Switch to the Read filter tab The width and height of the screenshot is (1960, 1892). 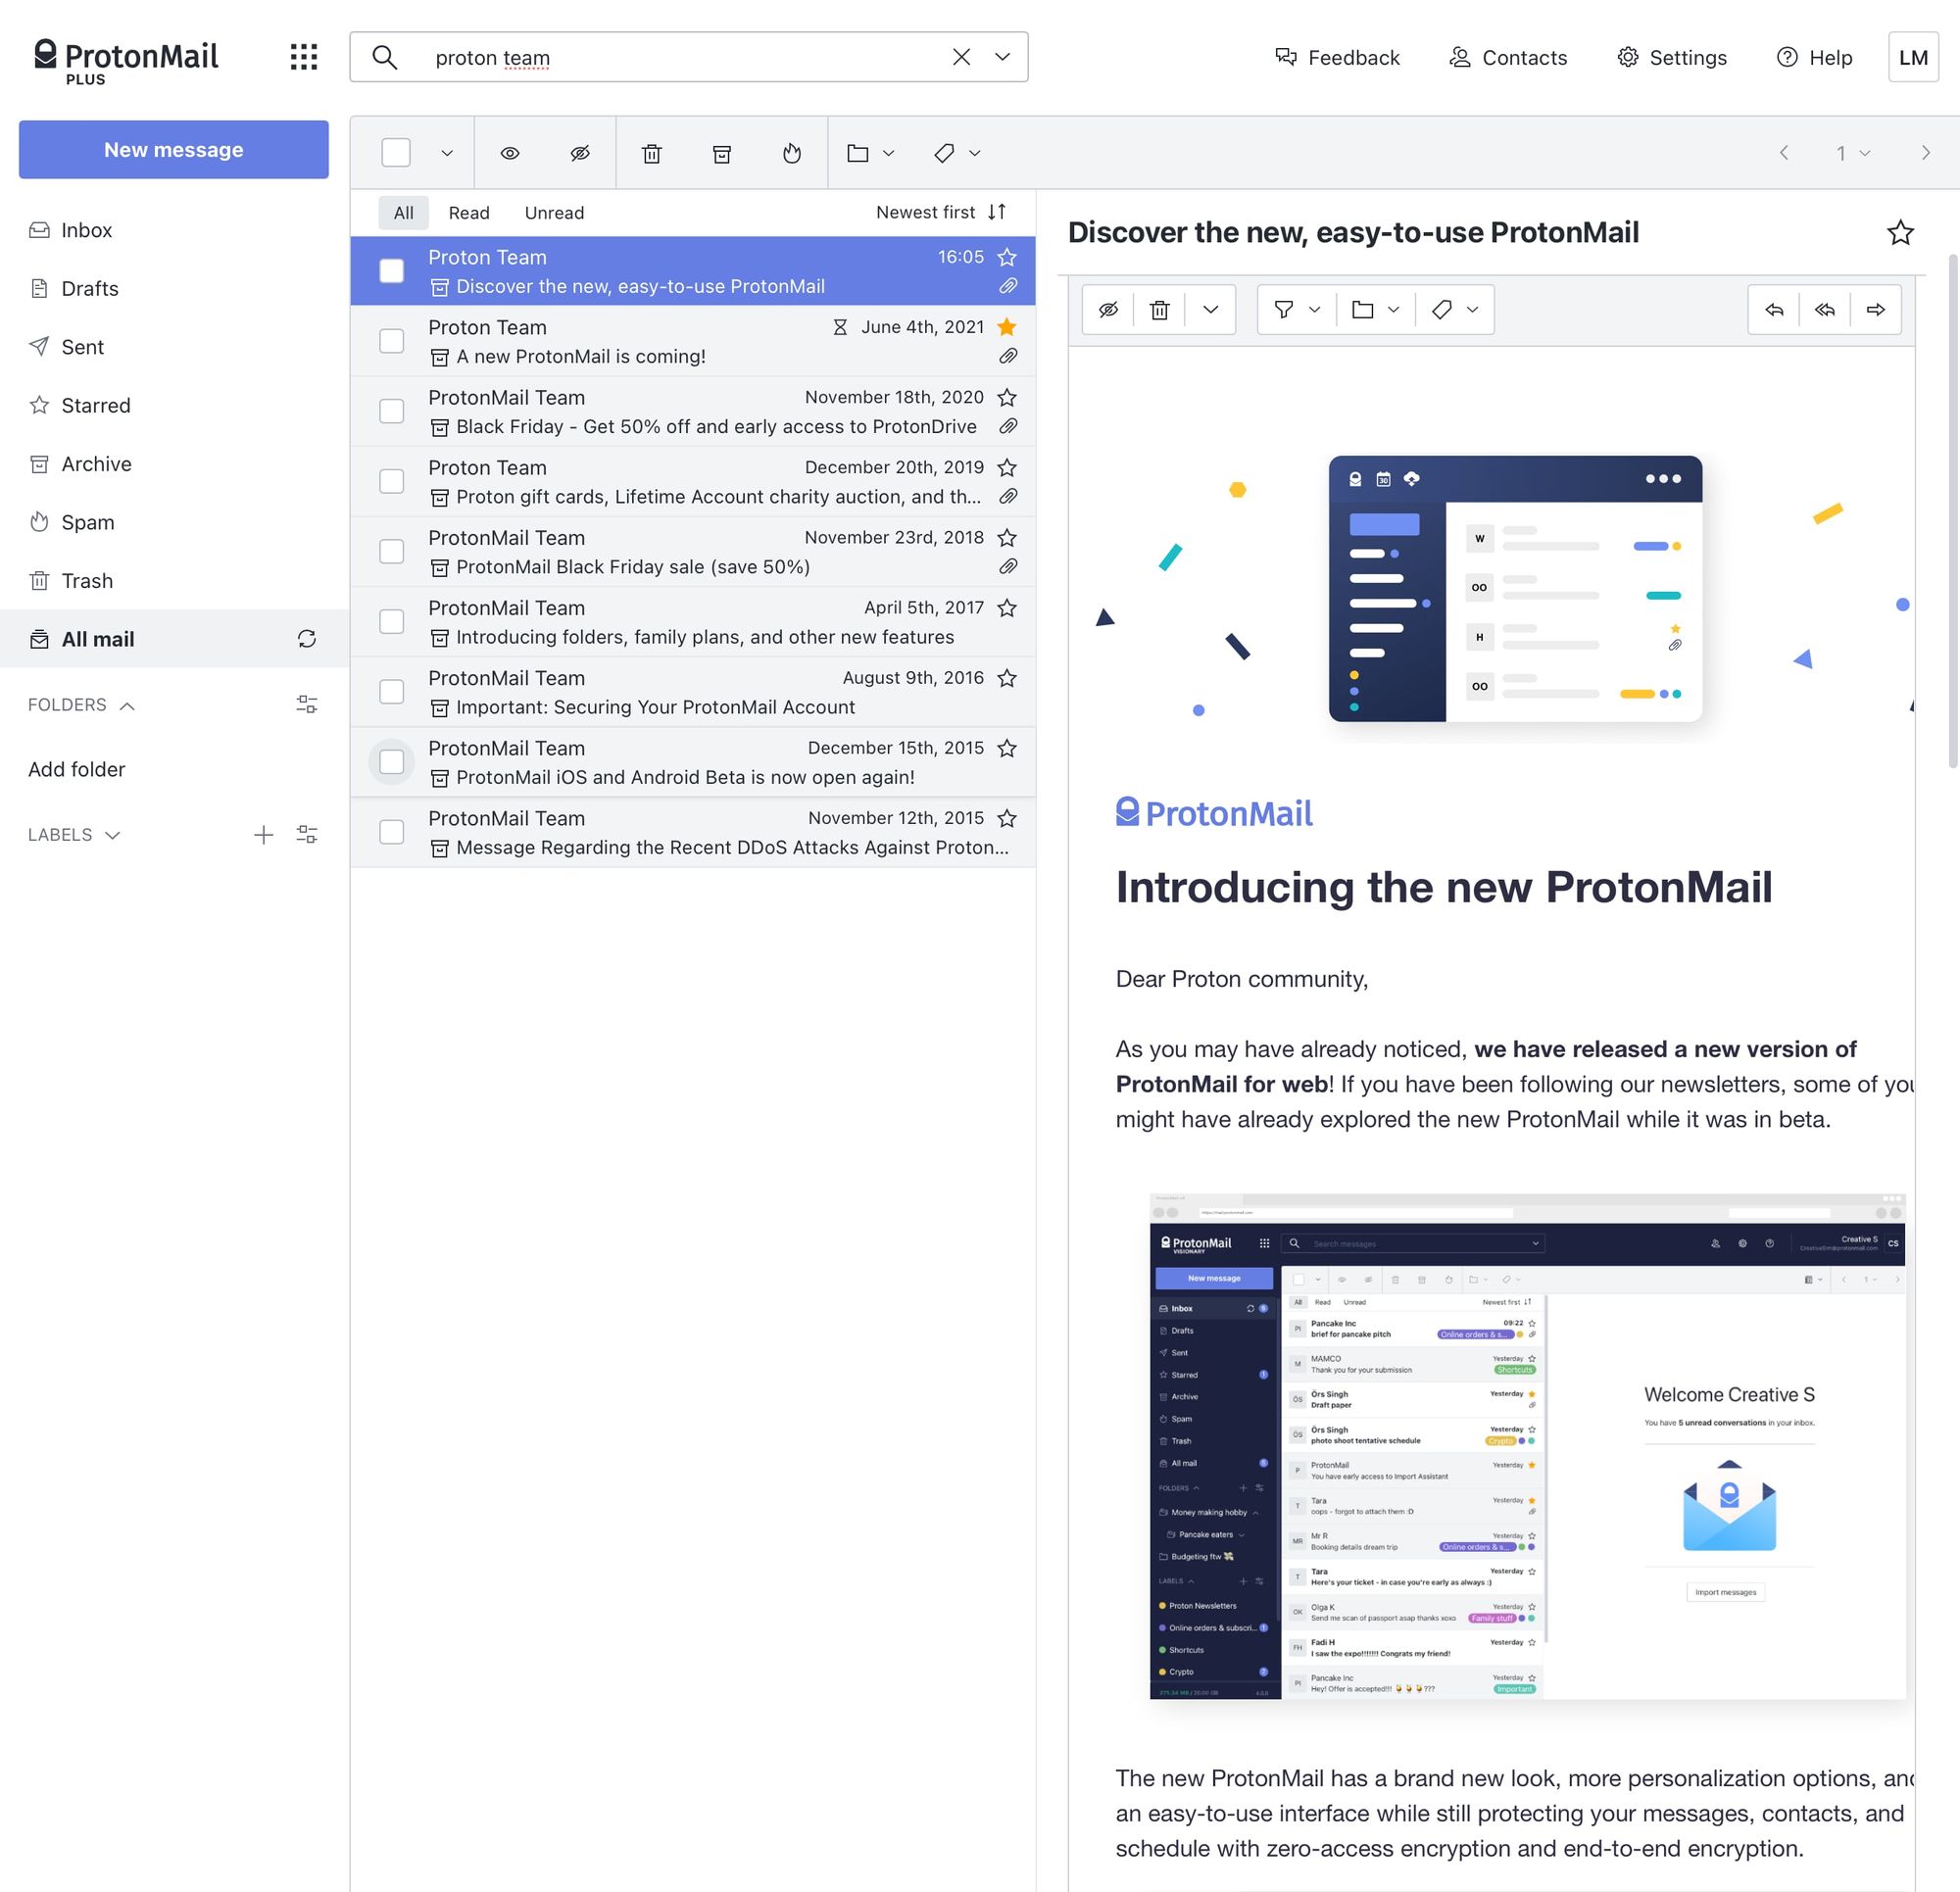coord(469,213)
